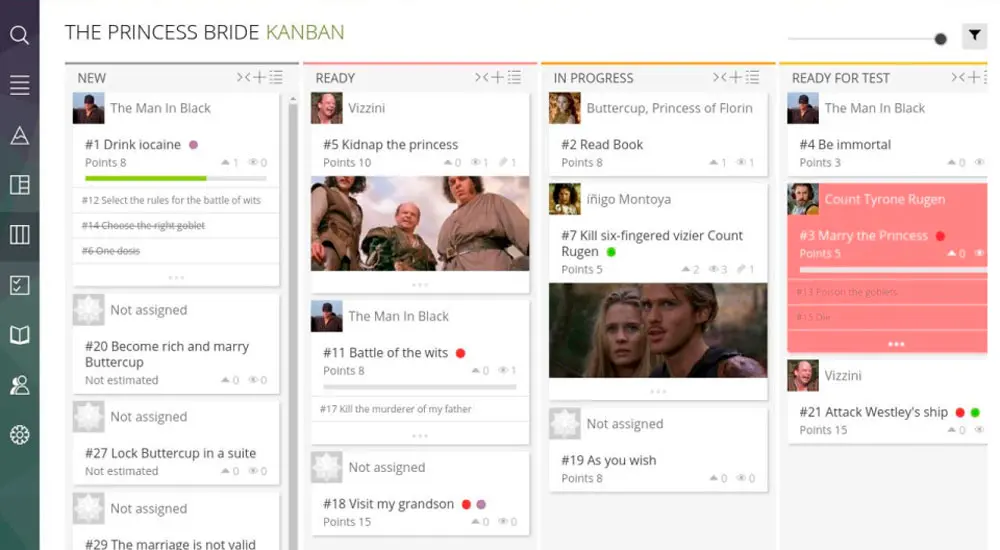
Task: Go to Backlog via the sidebar icon
Action: tap(19, 185)
